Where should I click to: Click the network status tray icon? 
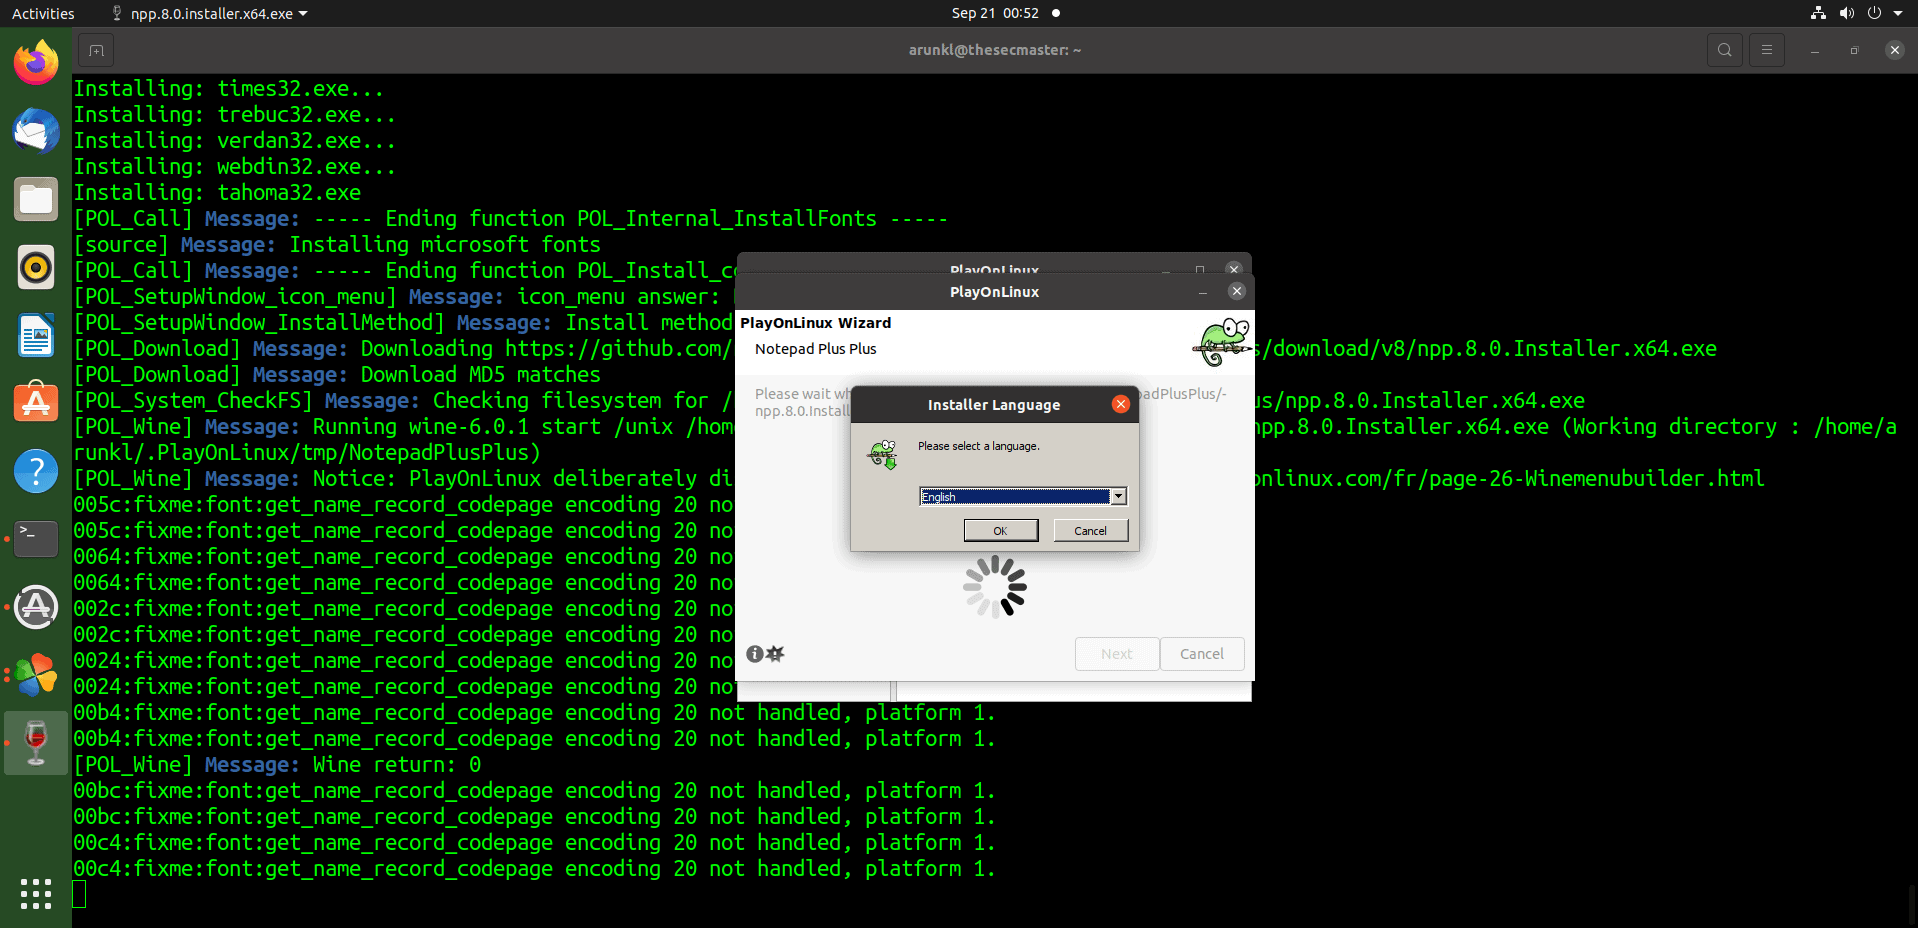[x=1818, y=13]
